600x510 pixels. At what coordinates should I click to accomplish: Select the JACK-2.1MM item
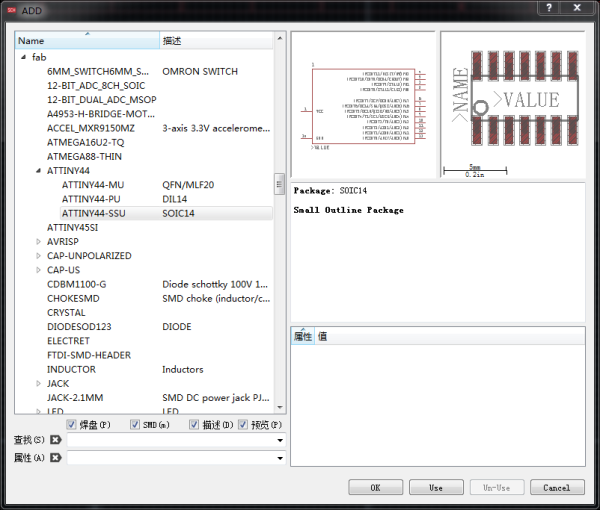[75, 398]
